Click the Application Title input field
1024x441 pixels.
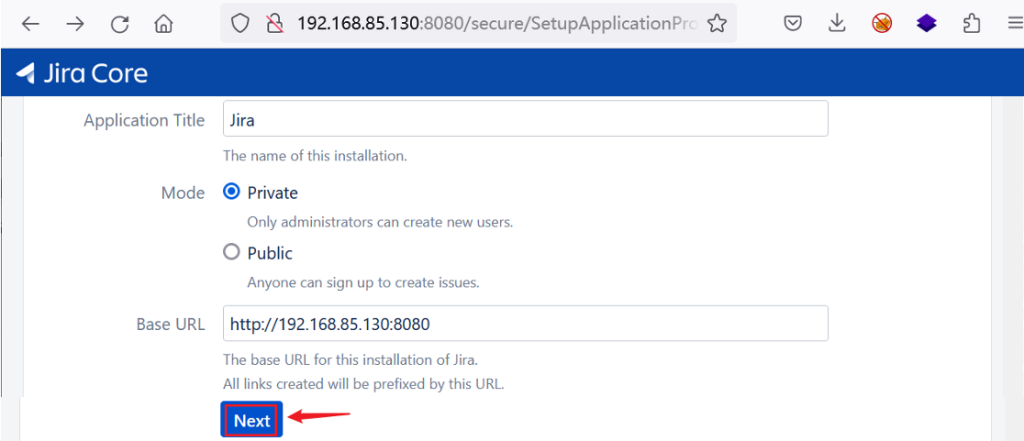point(526,119)
